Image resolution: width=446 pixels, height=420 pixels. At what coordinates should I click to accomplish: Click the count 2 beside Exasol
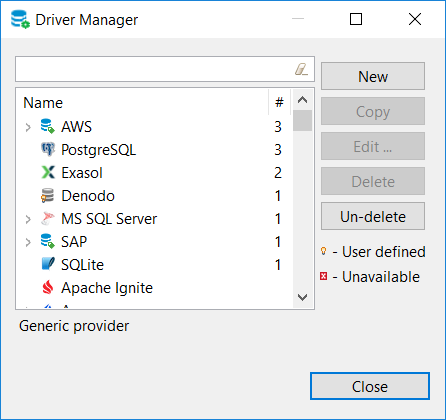278,173
